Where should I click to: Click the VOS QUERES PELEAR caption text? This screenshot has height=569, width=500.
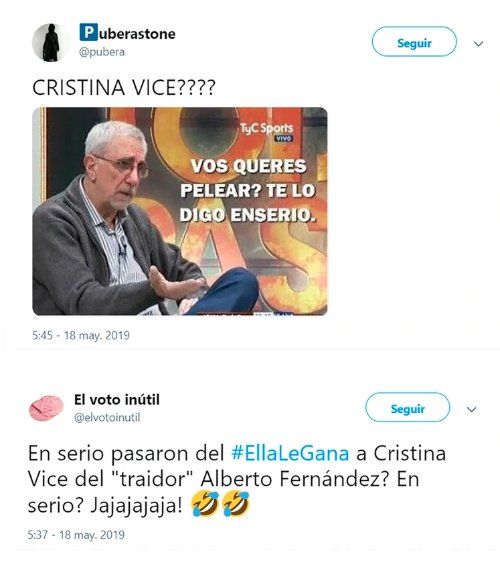(x=248, y=190)
